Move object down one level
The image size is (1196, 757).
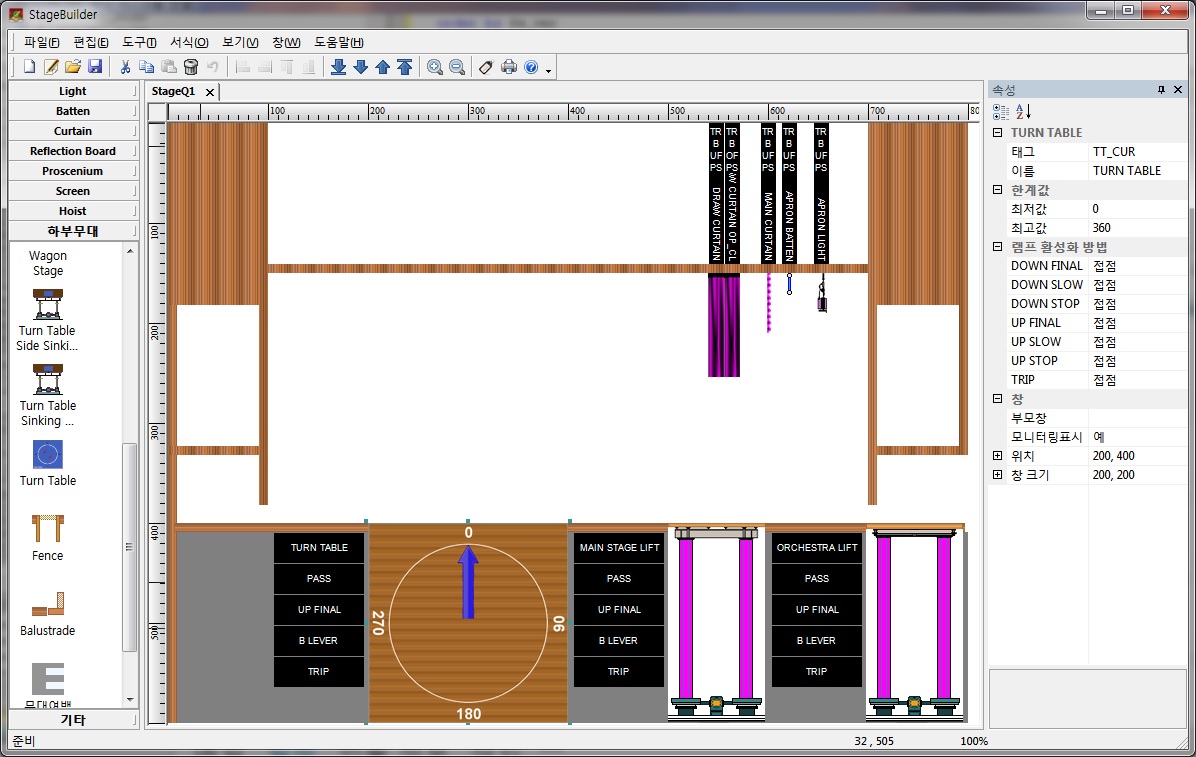[361, 67]
